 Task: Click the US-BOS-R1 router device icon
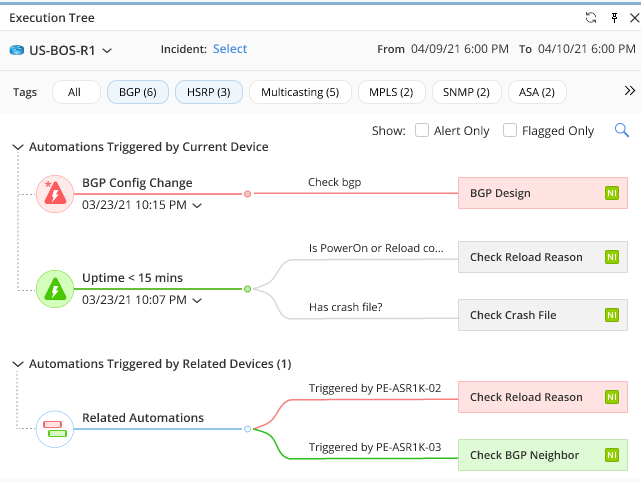click(x=17, y=50)
